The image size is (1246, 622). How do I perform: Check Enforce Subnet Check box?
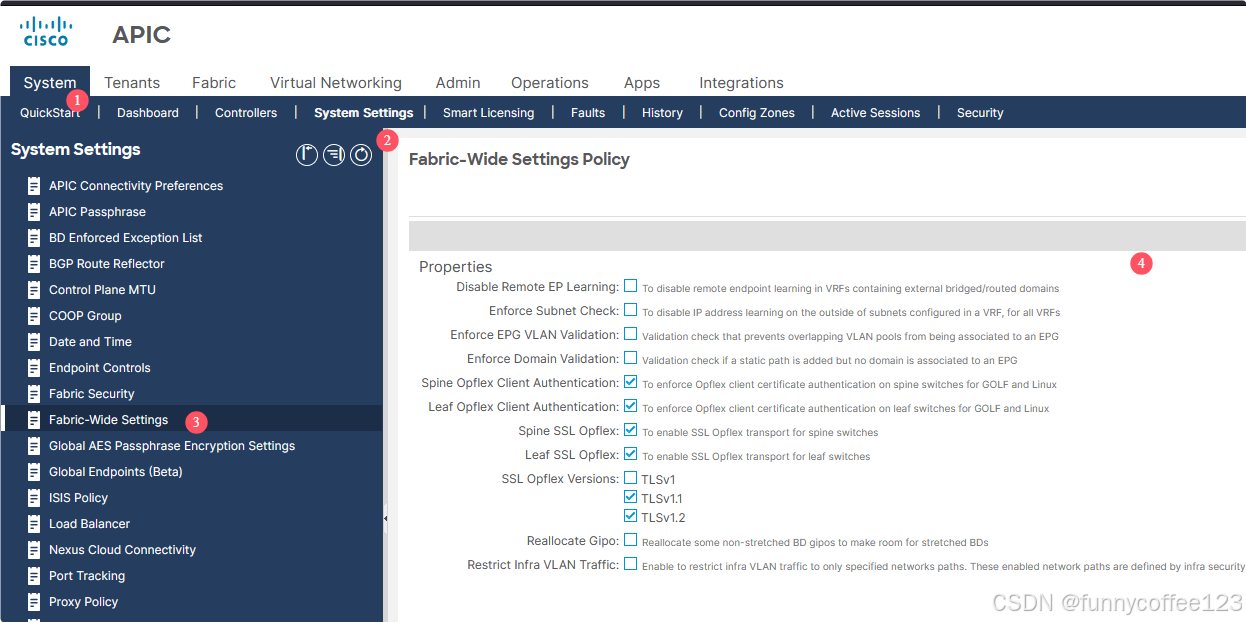tap(630, 310)
